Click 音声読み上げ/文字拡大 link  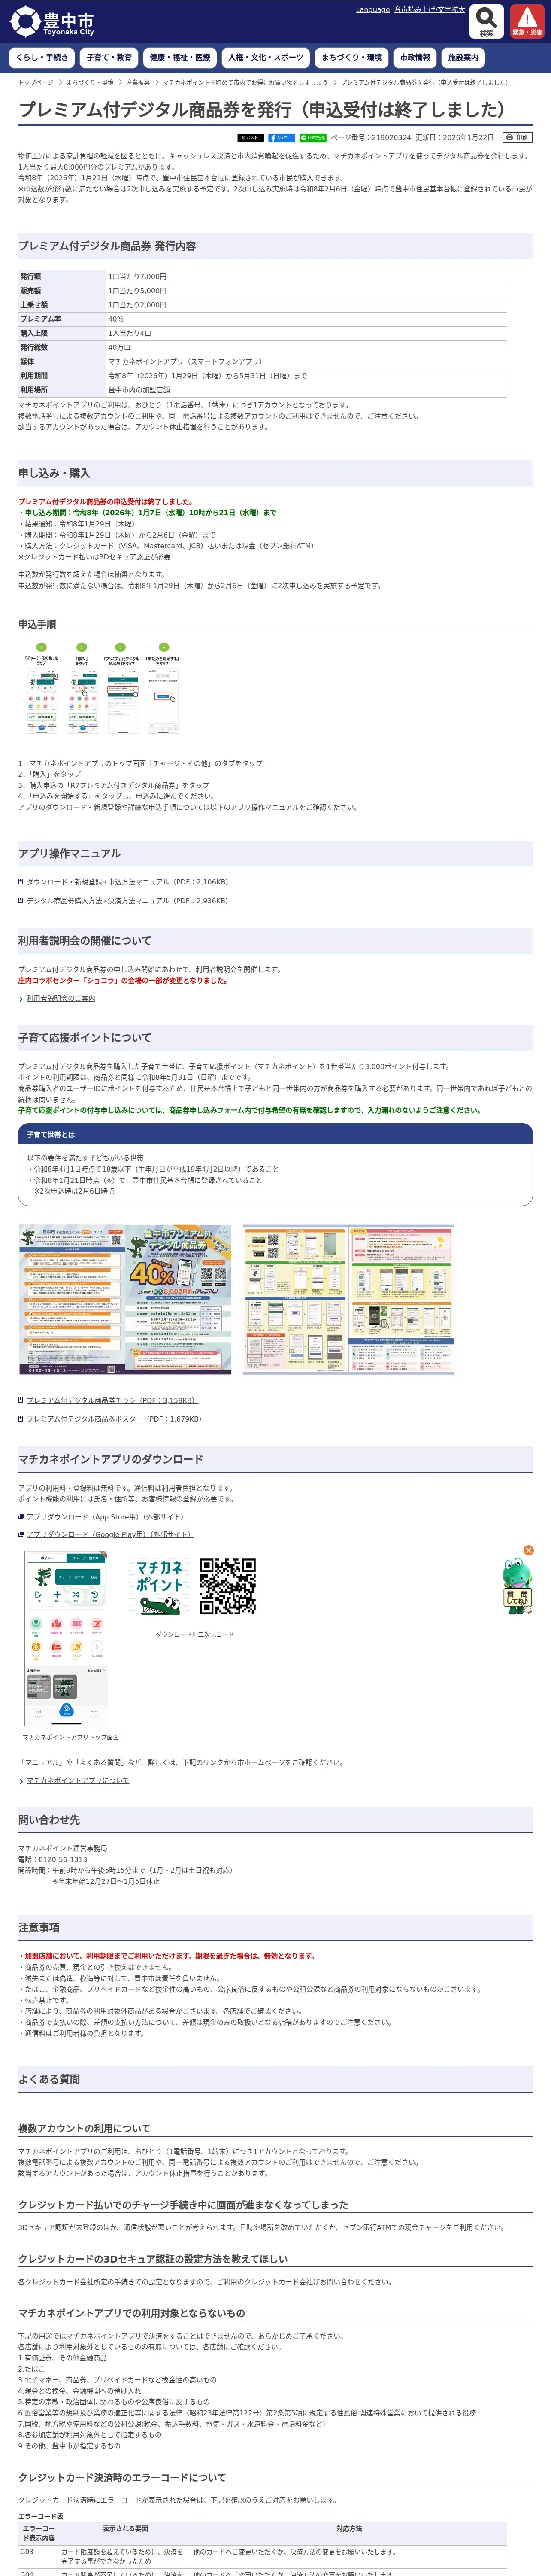click(430, 10)
